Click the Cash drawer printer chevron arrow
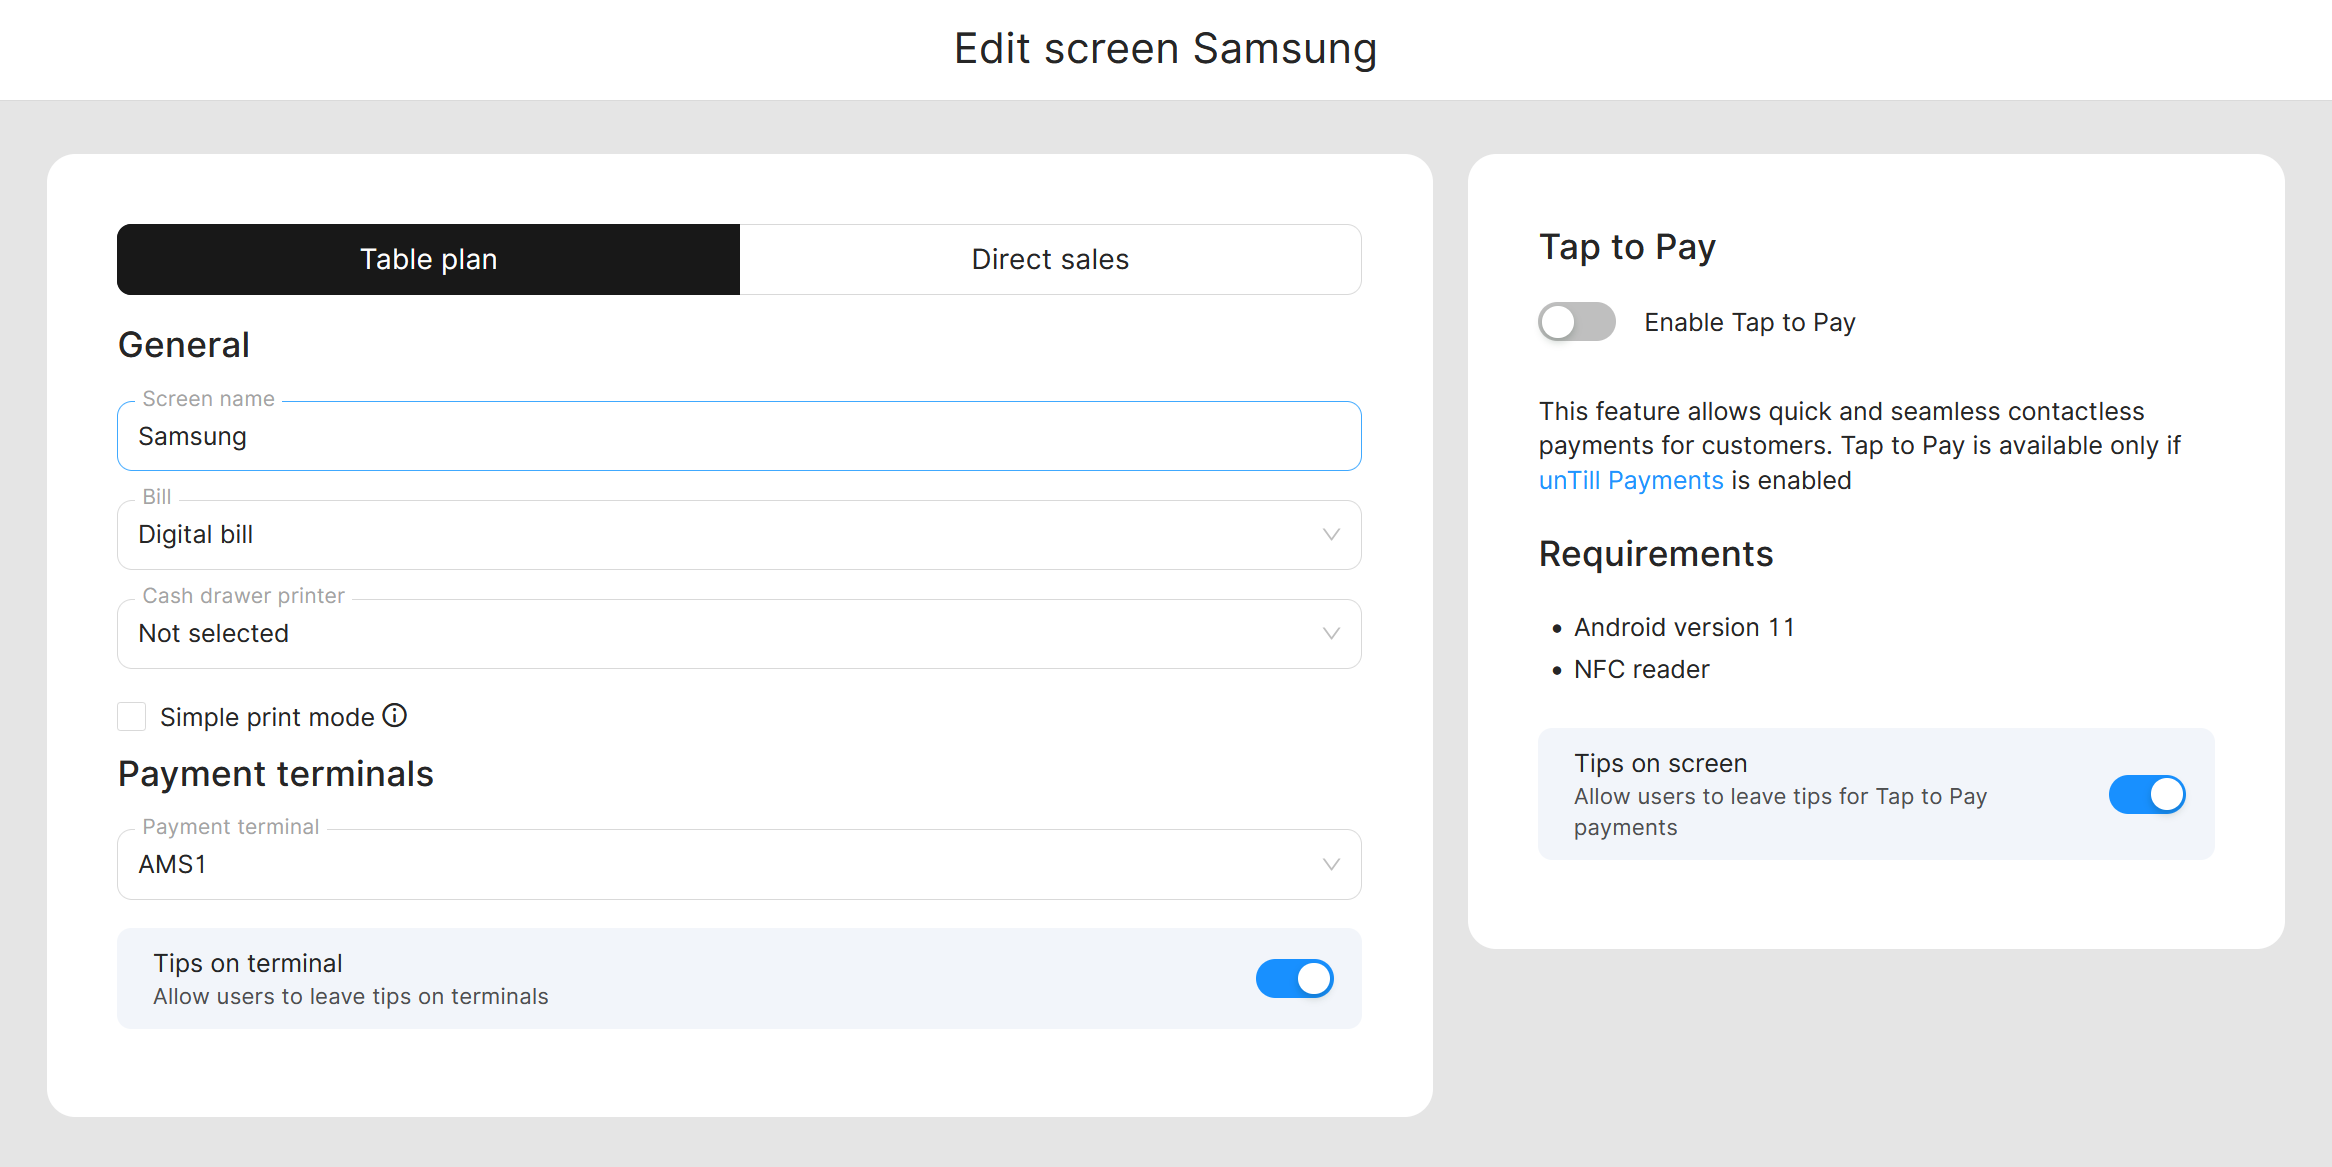This screenshot has height=1167, width=2332. pos(1331,634)
